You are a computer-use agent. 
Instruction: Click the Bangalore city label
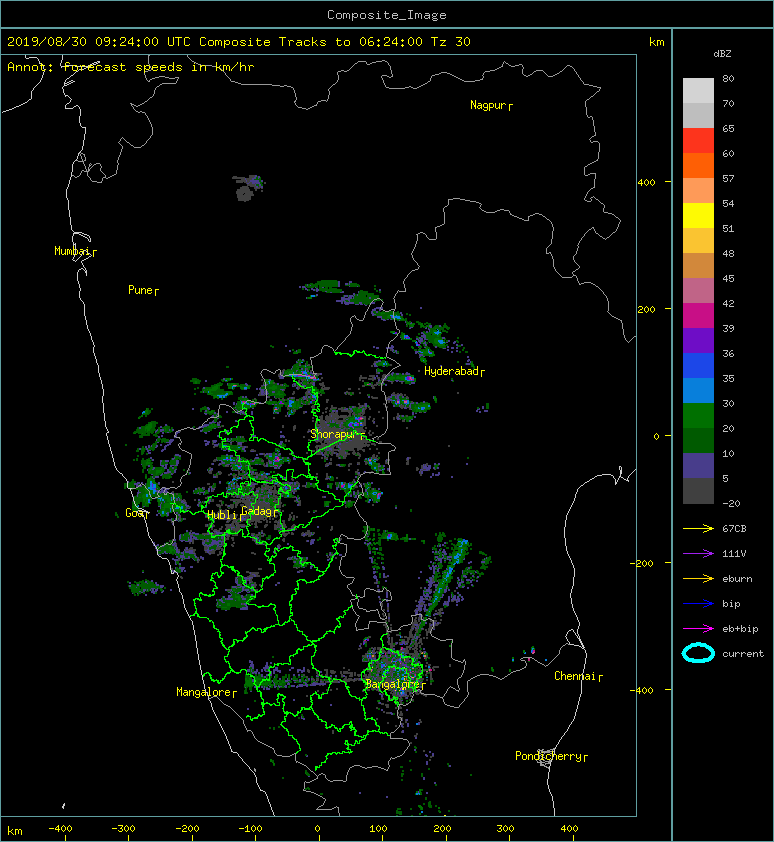click(x=393, y=684)
